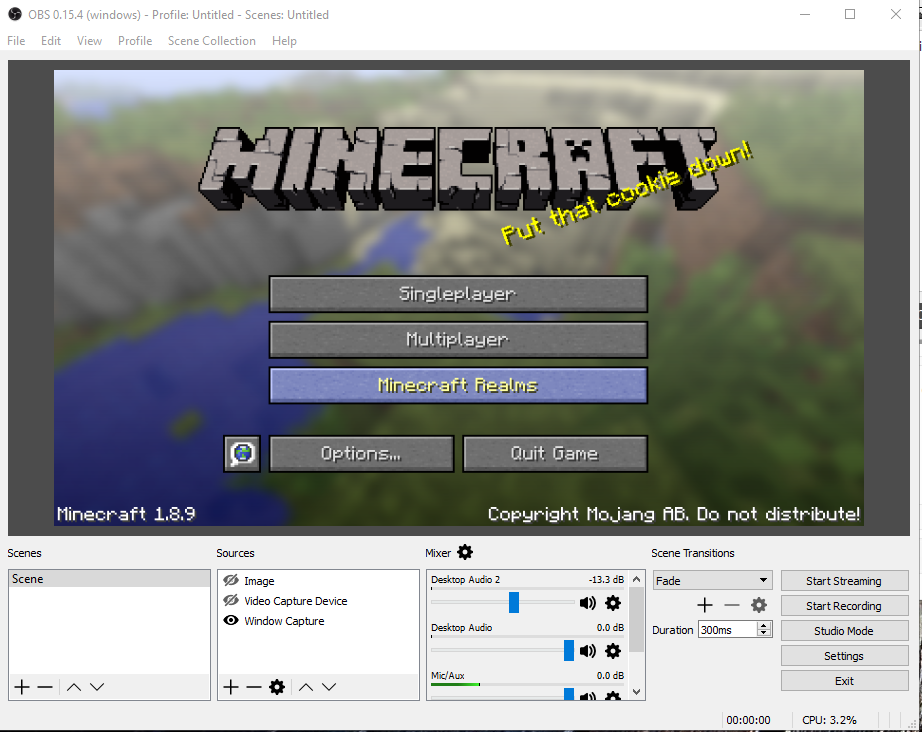Viewport: 922px width, 732px height.
Task: Enter Studio Mode
Action: click(844, 631)
